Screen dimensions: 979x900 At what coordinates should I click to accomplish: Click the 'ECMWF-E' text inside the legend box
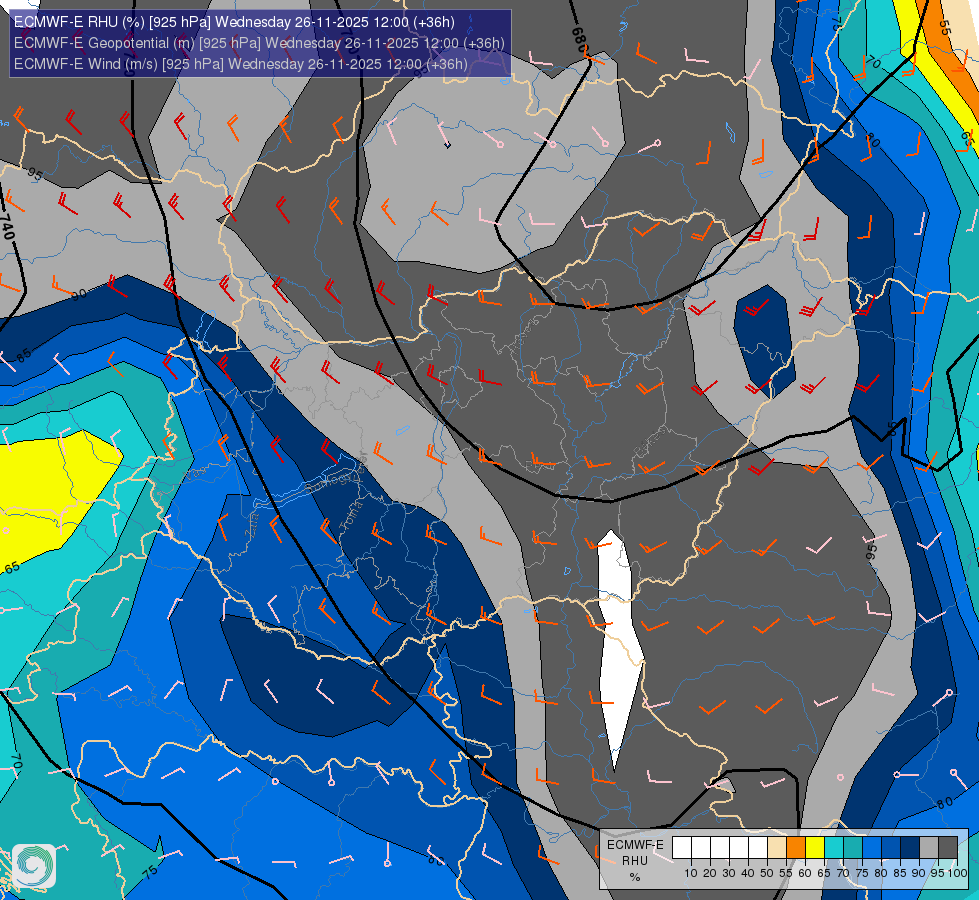(x=635, y=845)
